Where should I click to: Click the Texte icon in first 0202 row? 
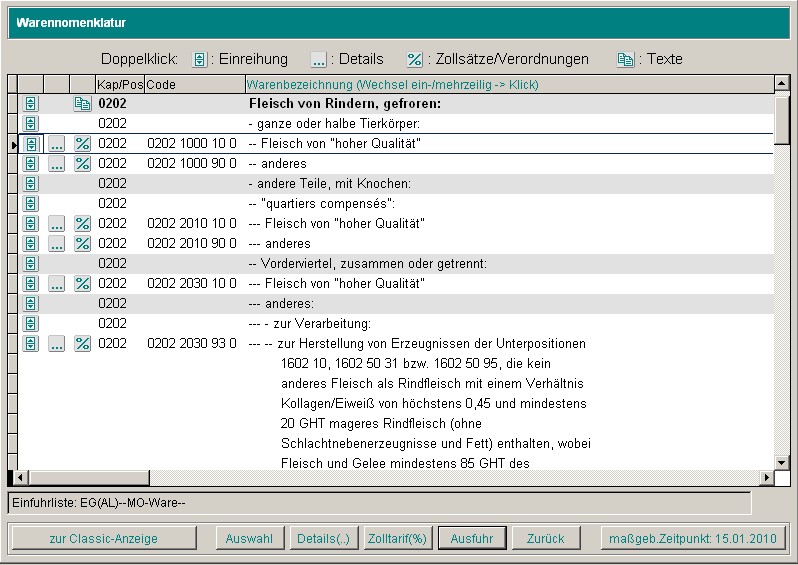[82, 104]
